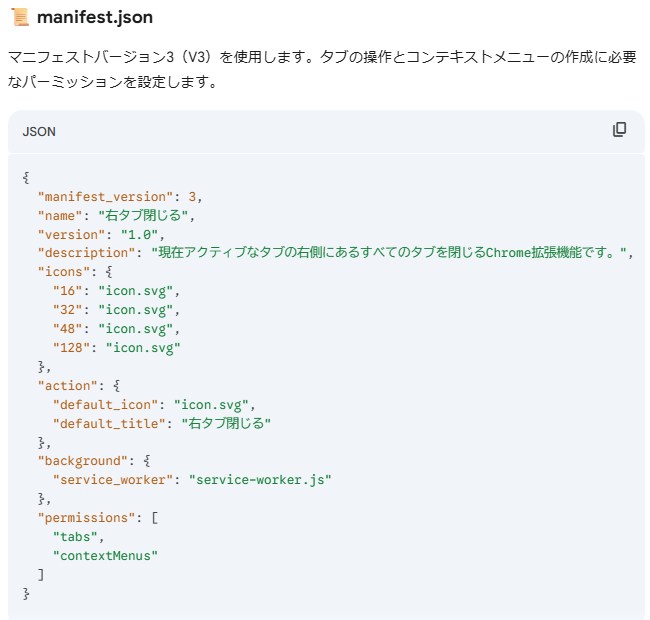Click the "default_icon" key

pyautogui.click(x=105, y=404)
